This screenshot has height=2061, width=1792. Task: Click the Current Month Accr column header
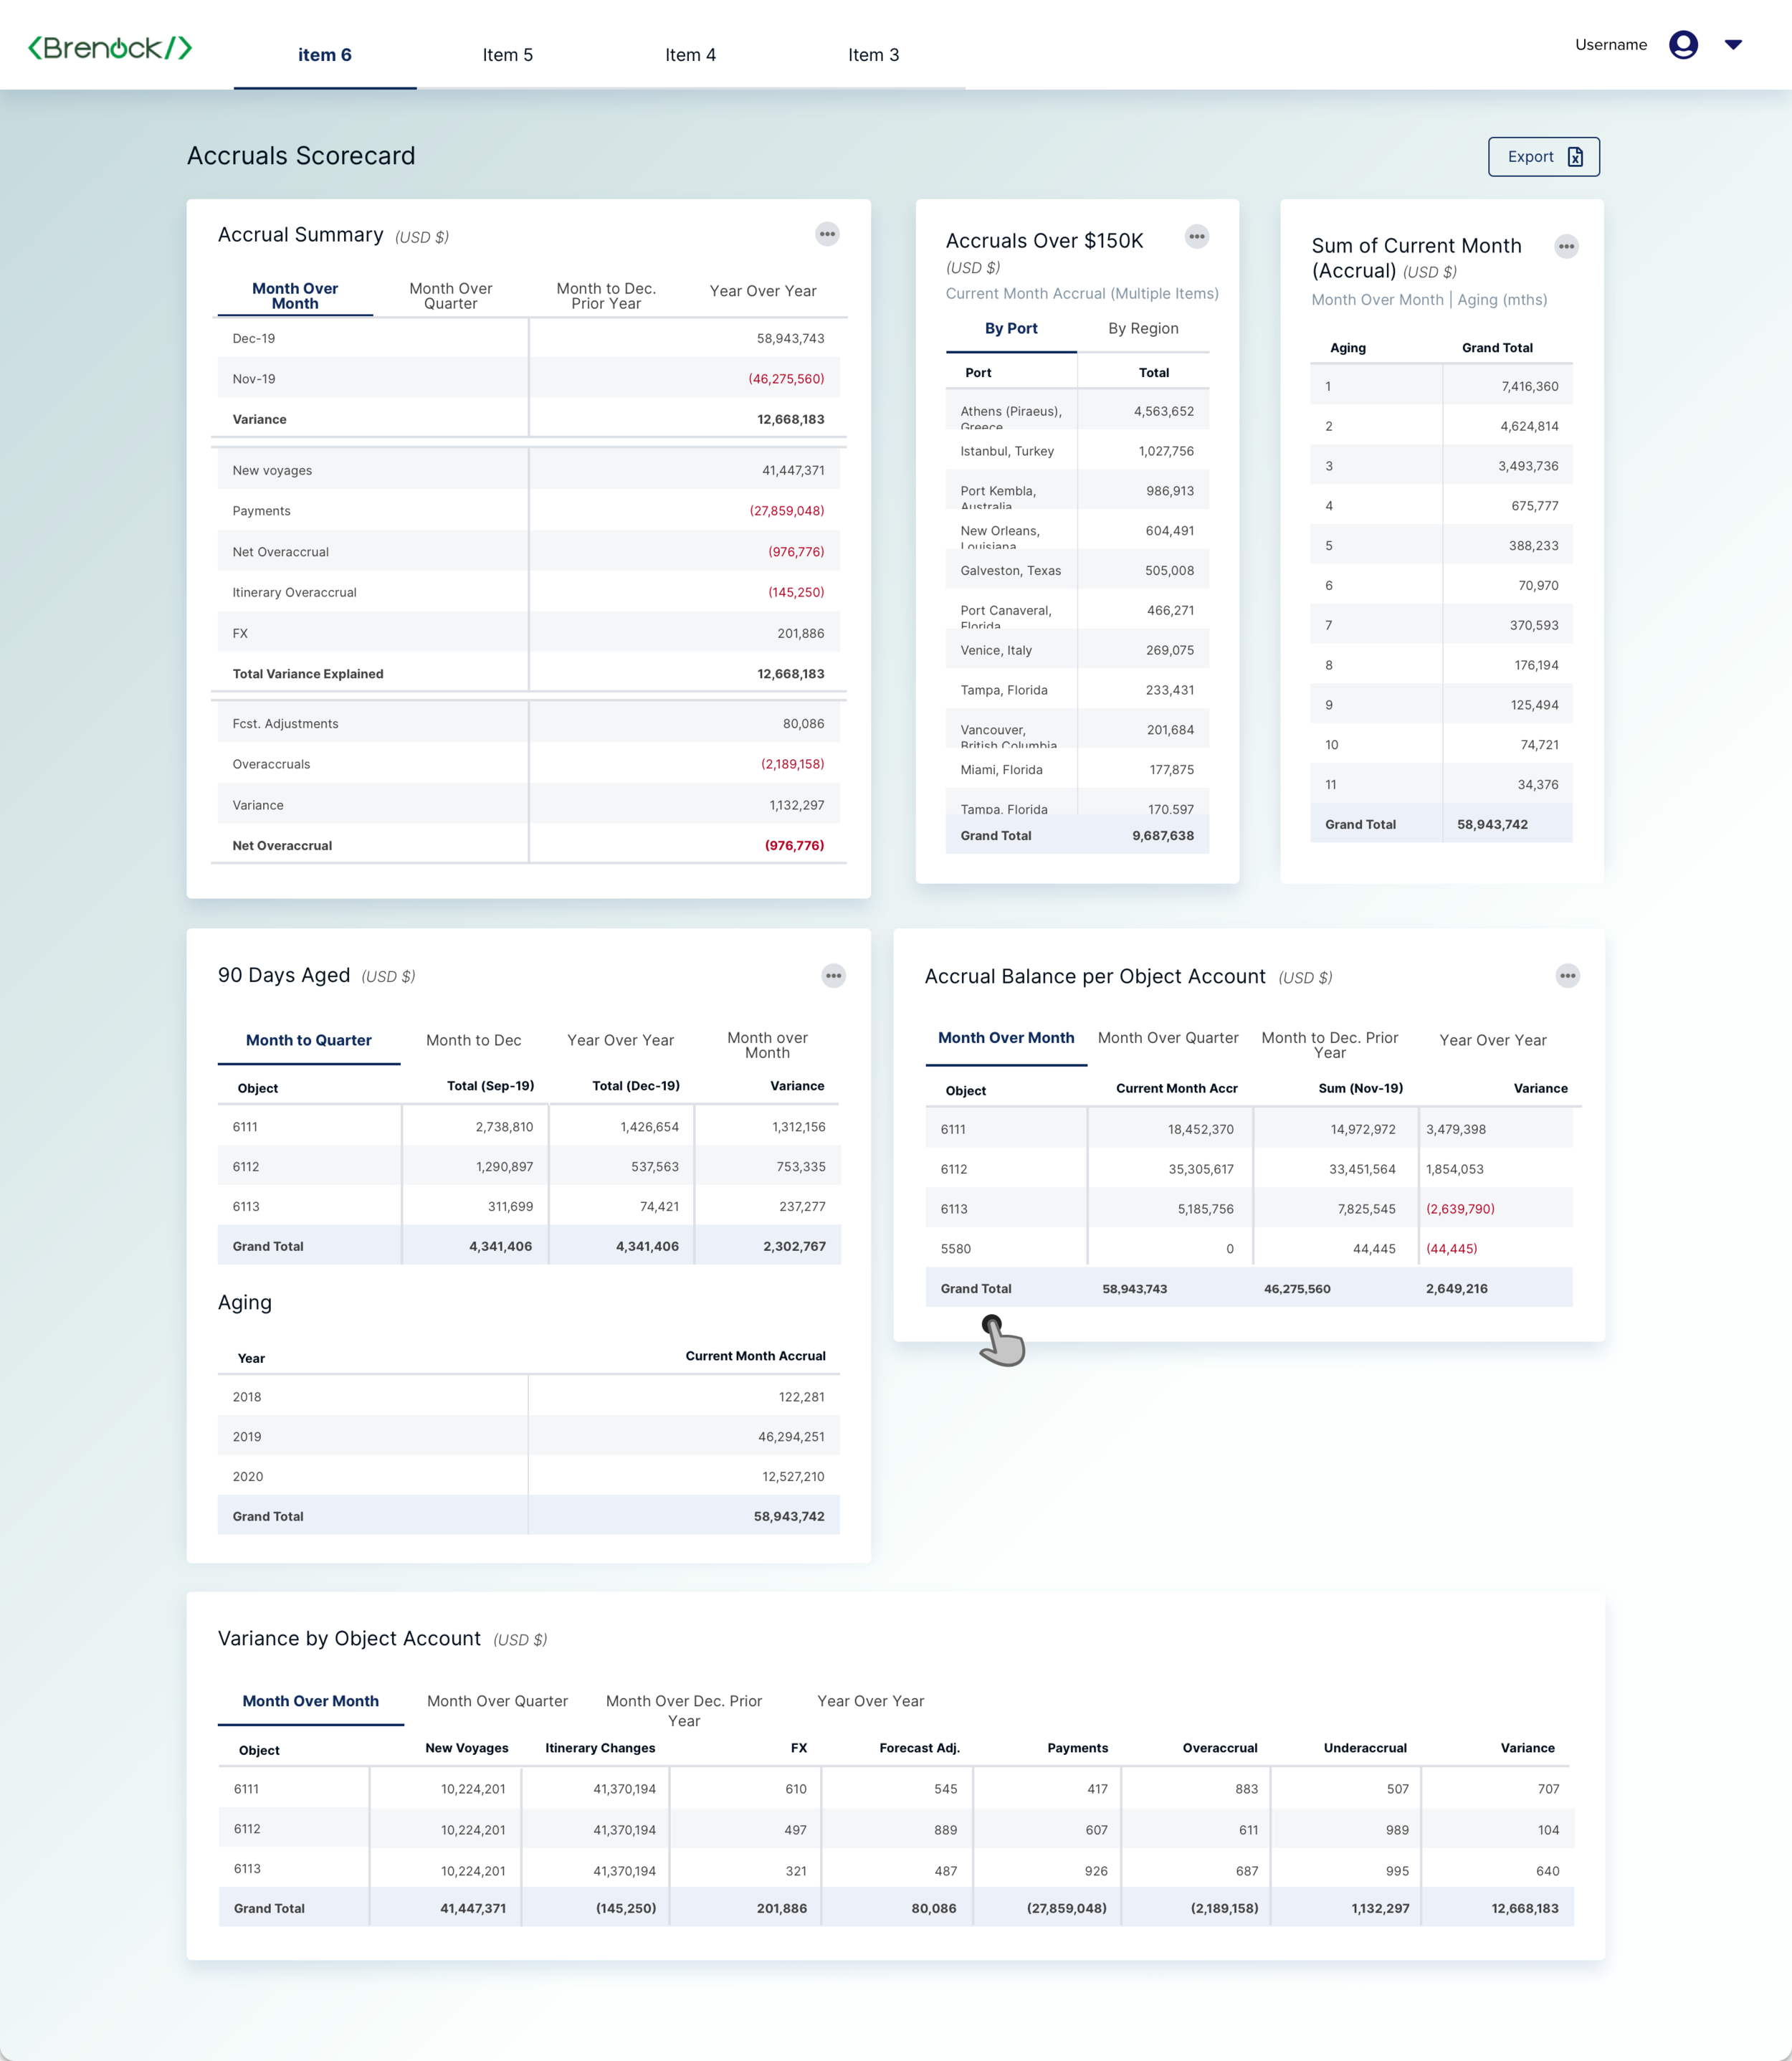point(1176,1089)
